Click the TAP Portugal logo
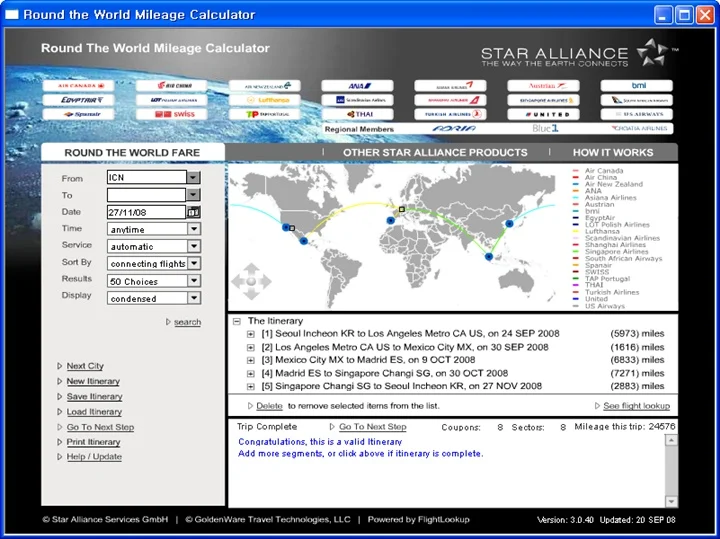This screenshot has width=720, height=539. 265,114
